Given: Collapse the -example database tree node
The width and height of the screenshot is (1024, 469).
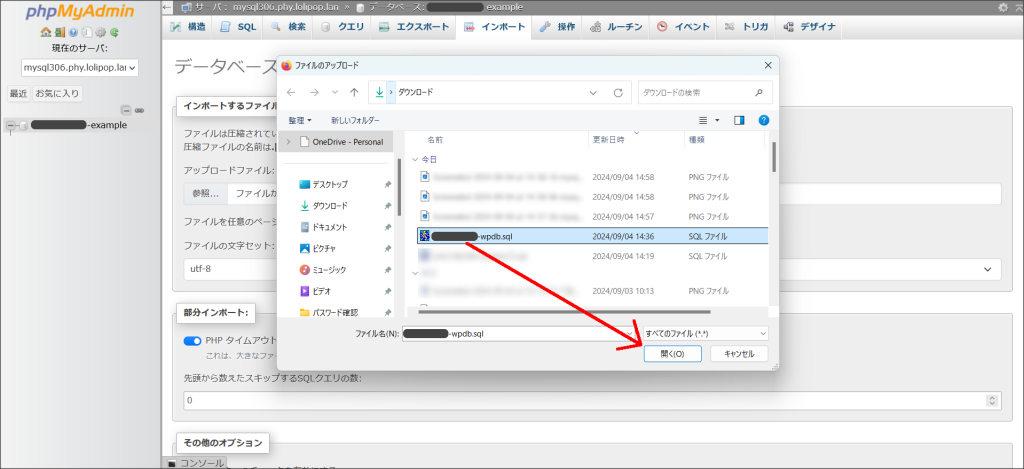Looking at the screenshot, I should [10, 125].
